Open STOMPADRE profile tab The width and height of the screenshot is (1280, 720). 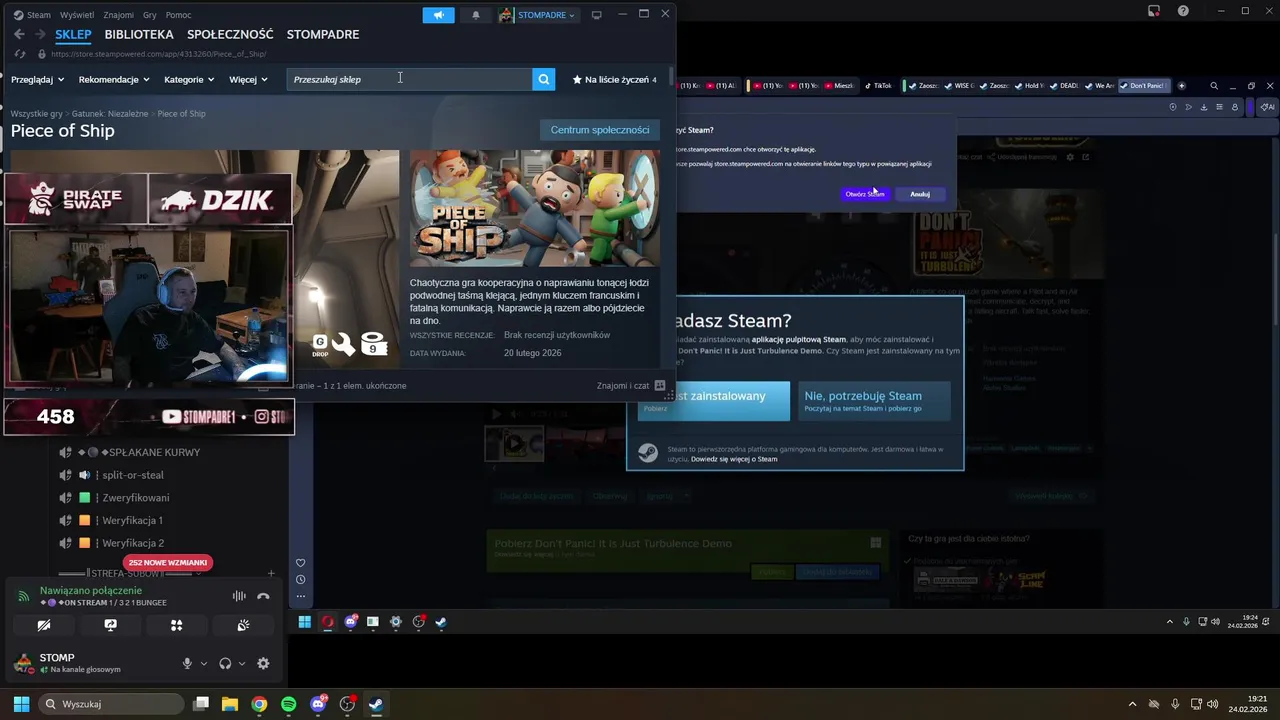pyautogui.click(x=323, y=34)
